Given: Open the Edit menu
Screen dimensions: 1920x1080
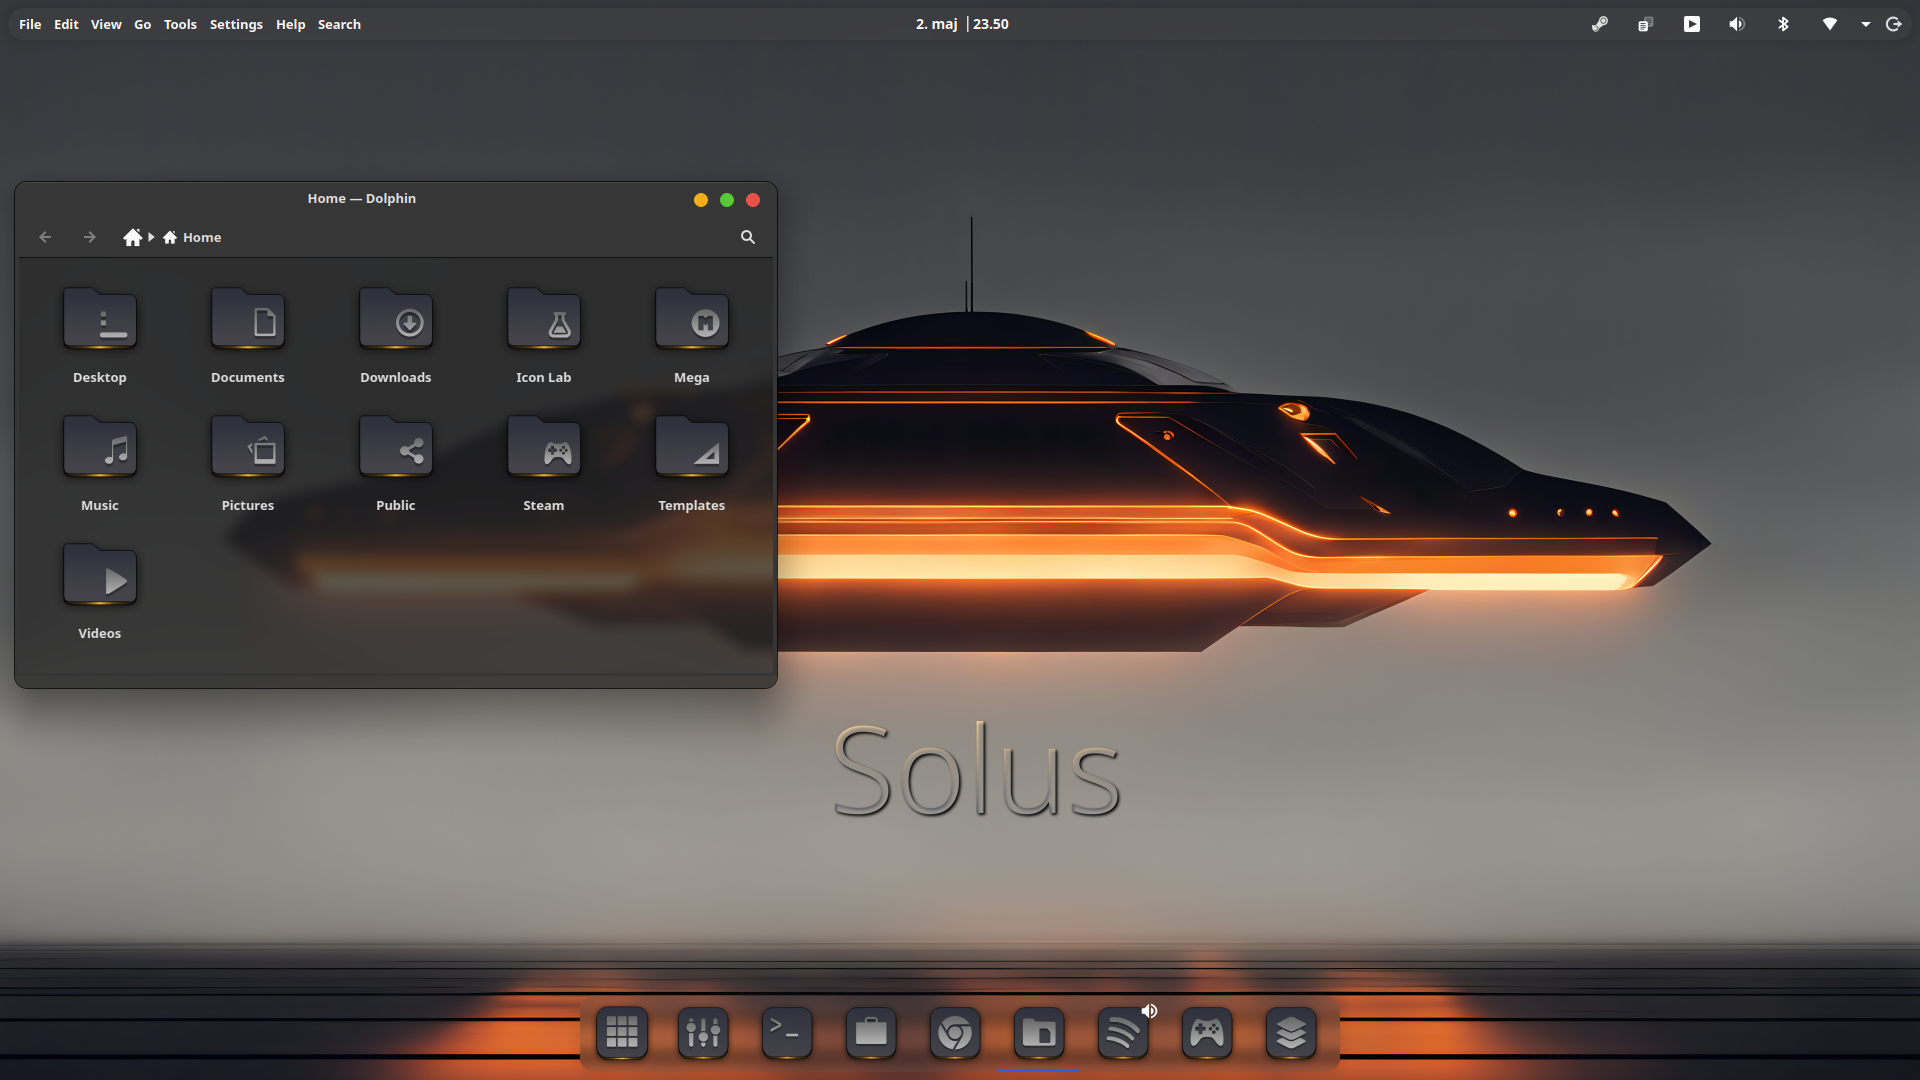Looking at the screenshot, I should pos(66,24).
